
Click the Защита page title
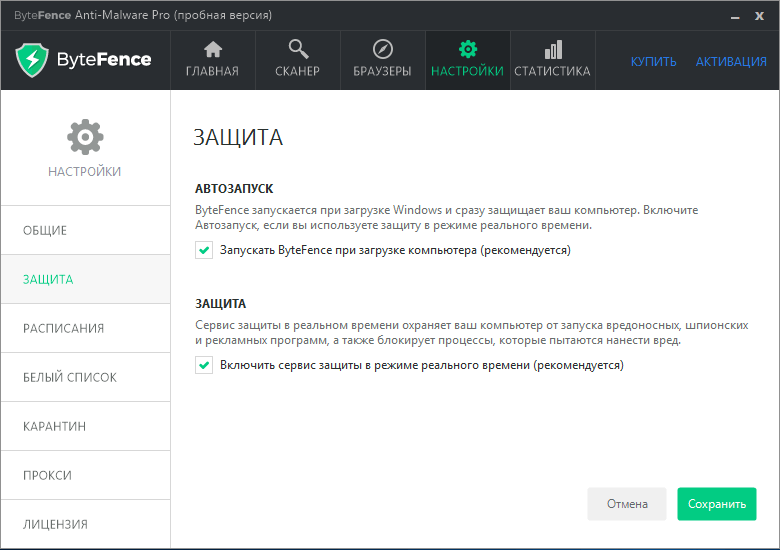point(238,137)
